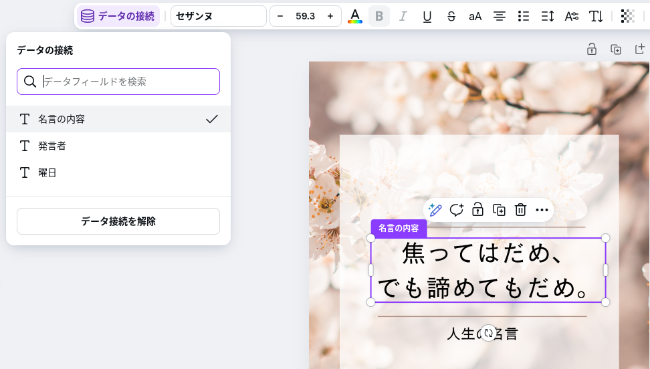The image size is (650, 369).
Task: Click the quote text 焦ってはだめ
Action: (x=483, y=253)
